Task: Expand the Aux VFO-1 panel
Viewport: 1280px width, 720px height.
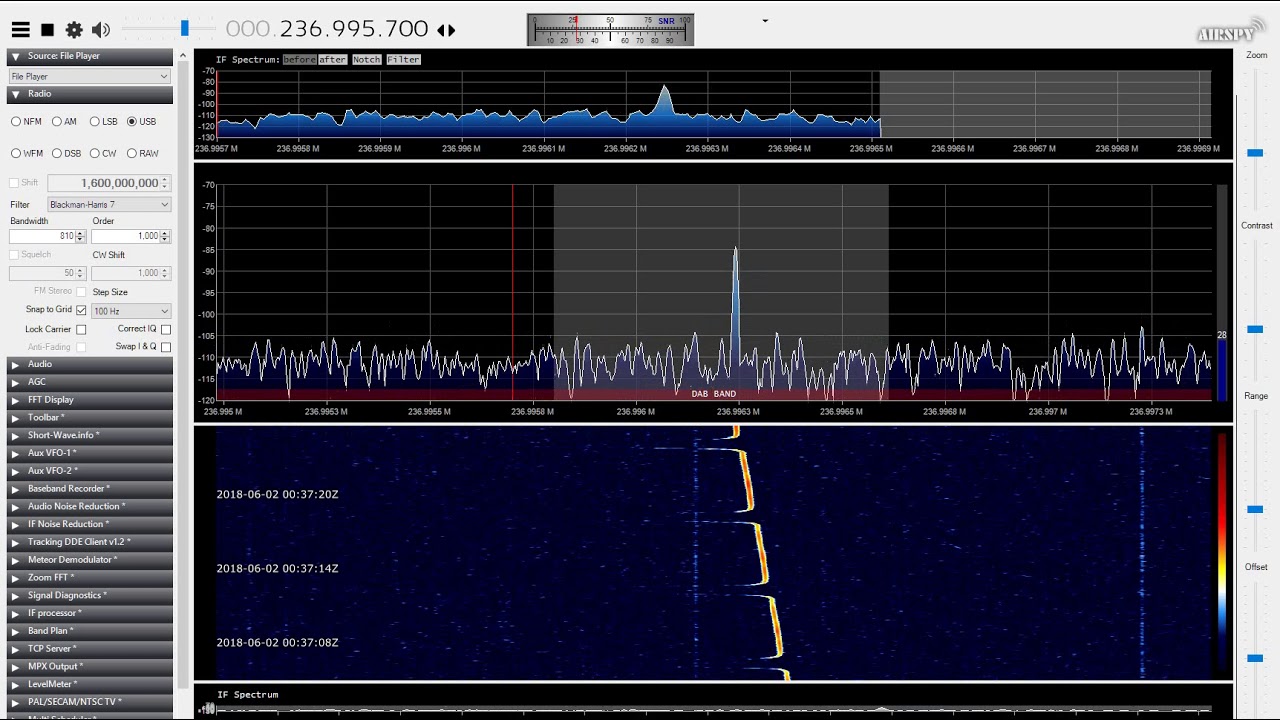Action: point(90,453)
